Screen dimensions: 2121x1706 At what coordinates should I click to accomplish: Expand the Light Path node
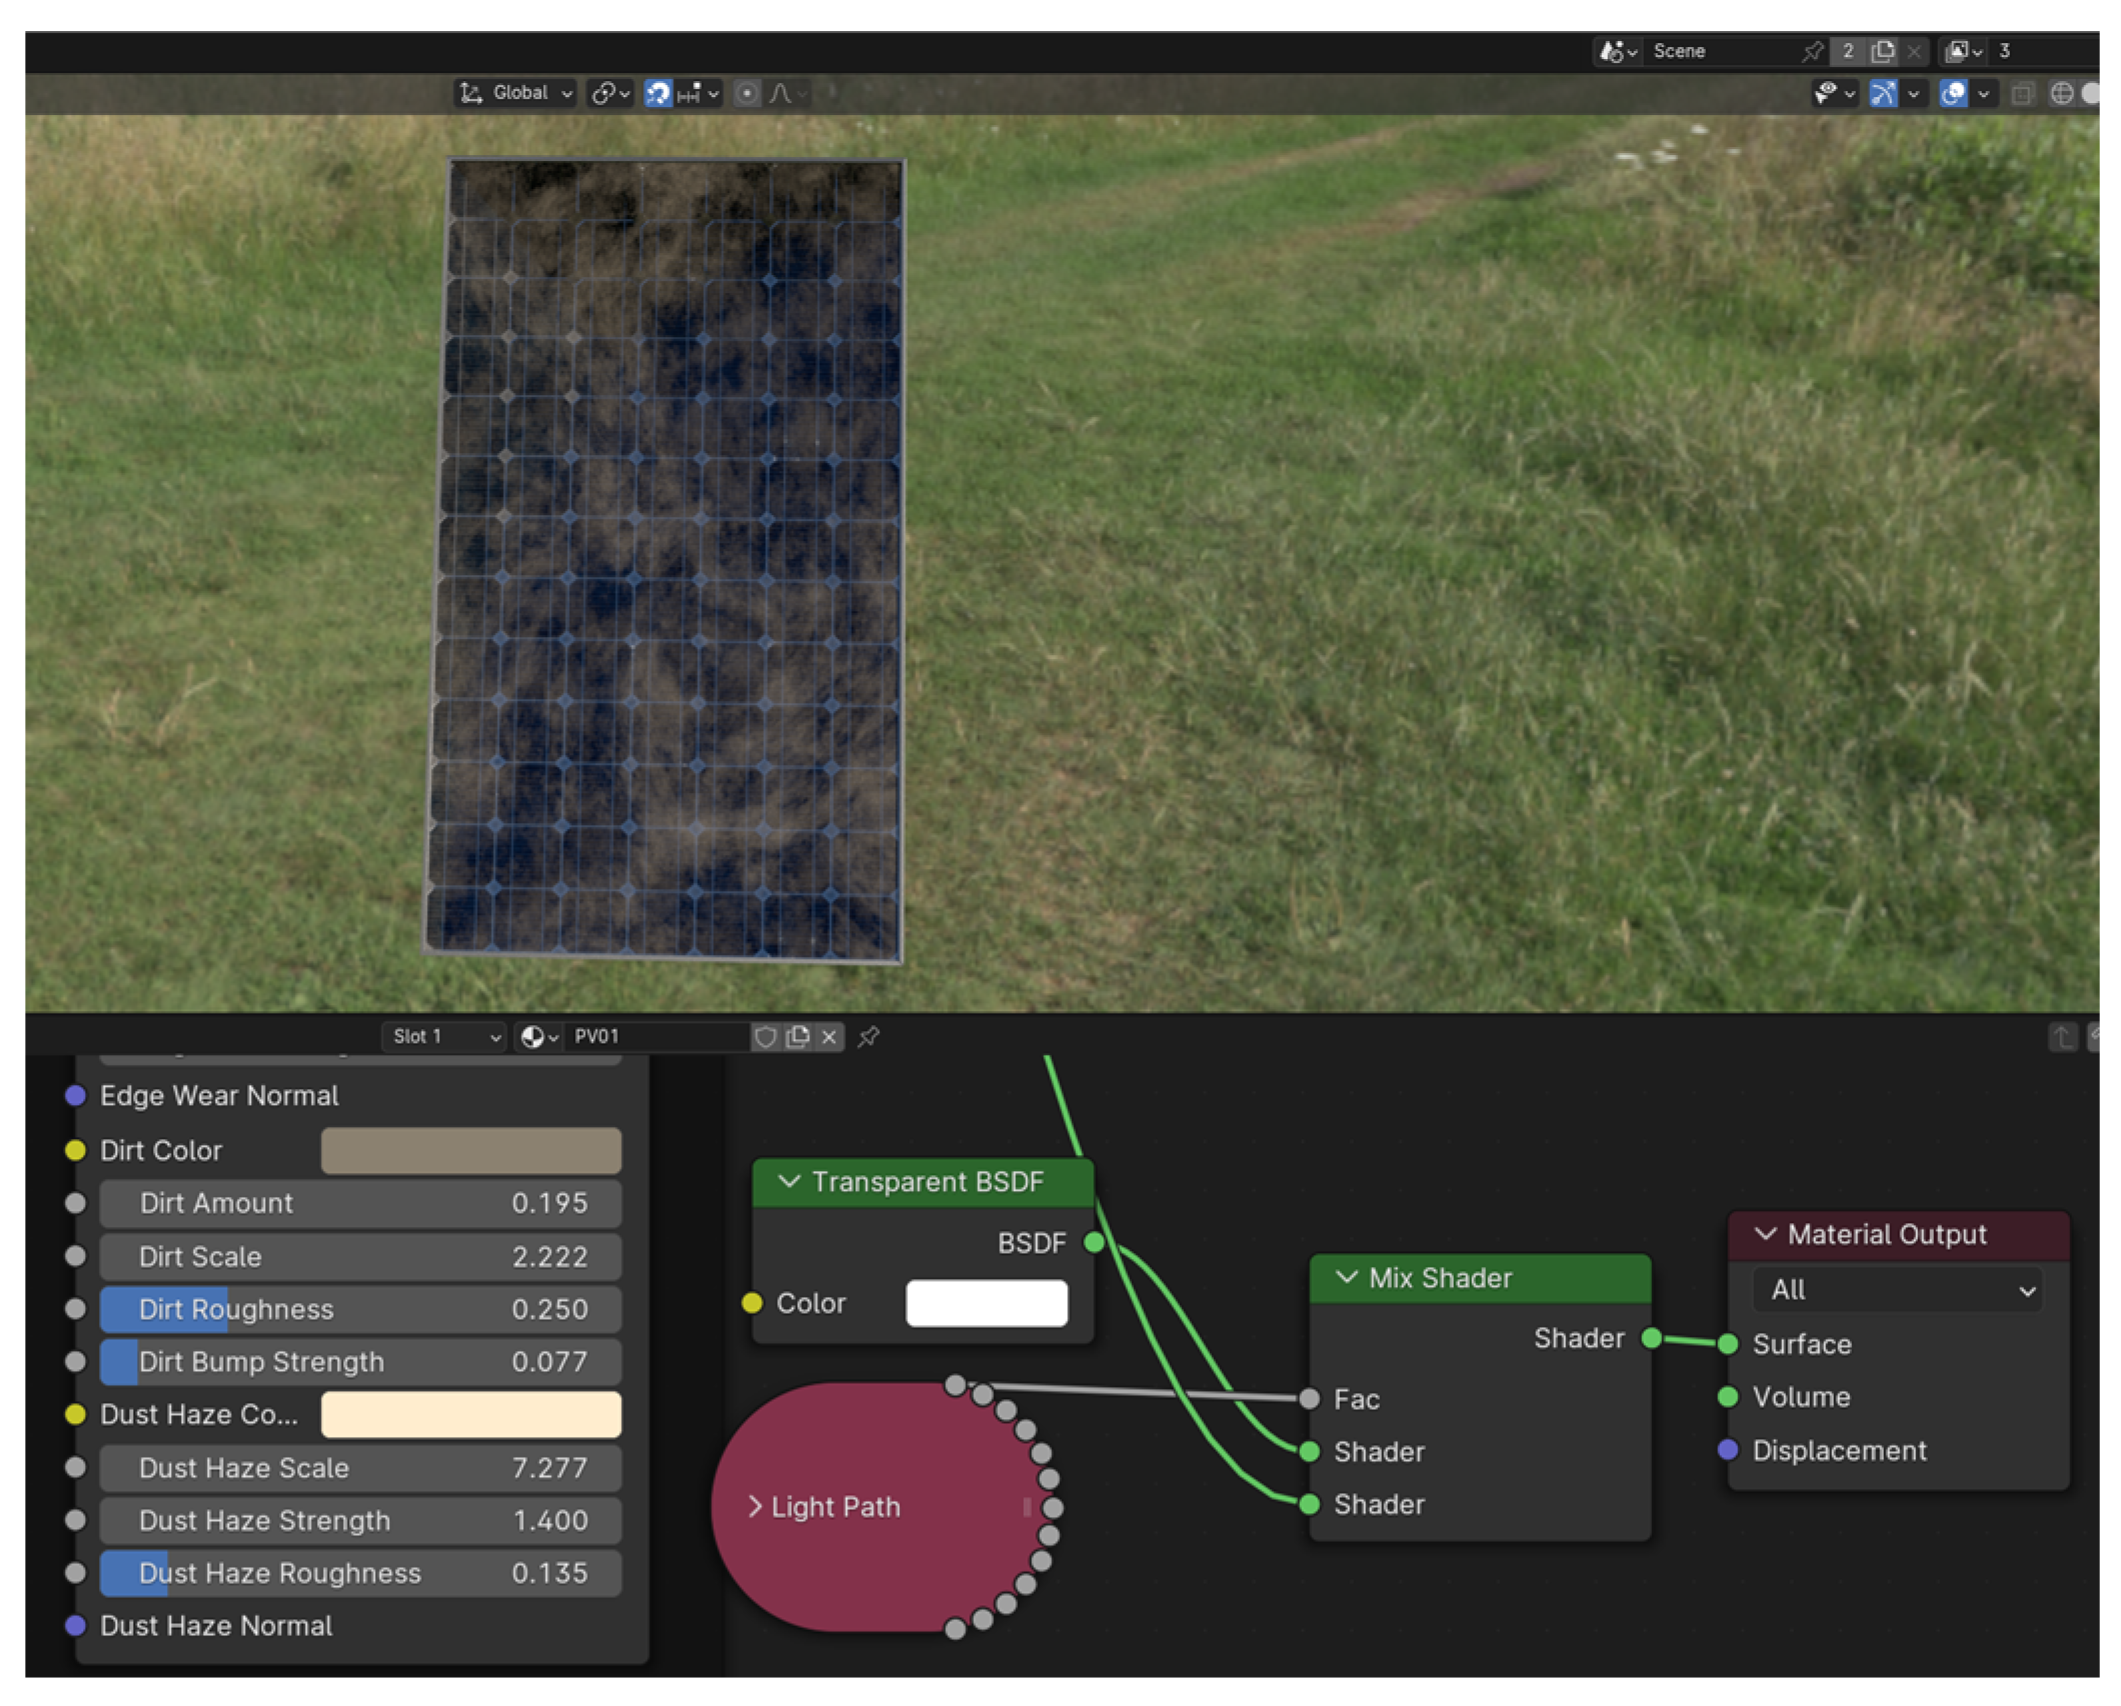(x=755, y=1507)
